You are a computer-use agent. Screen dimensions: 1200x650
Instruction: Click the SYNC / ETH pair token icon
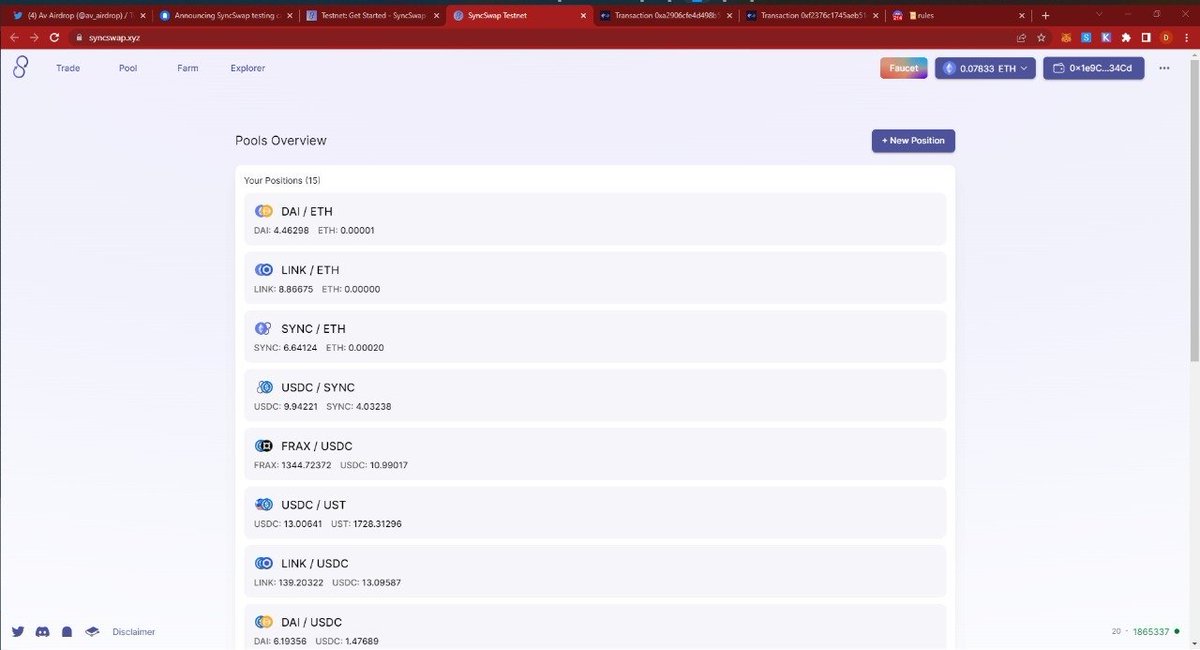pos(263,329)
